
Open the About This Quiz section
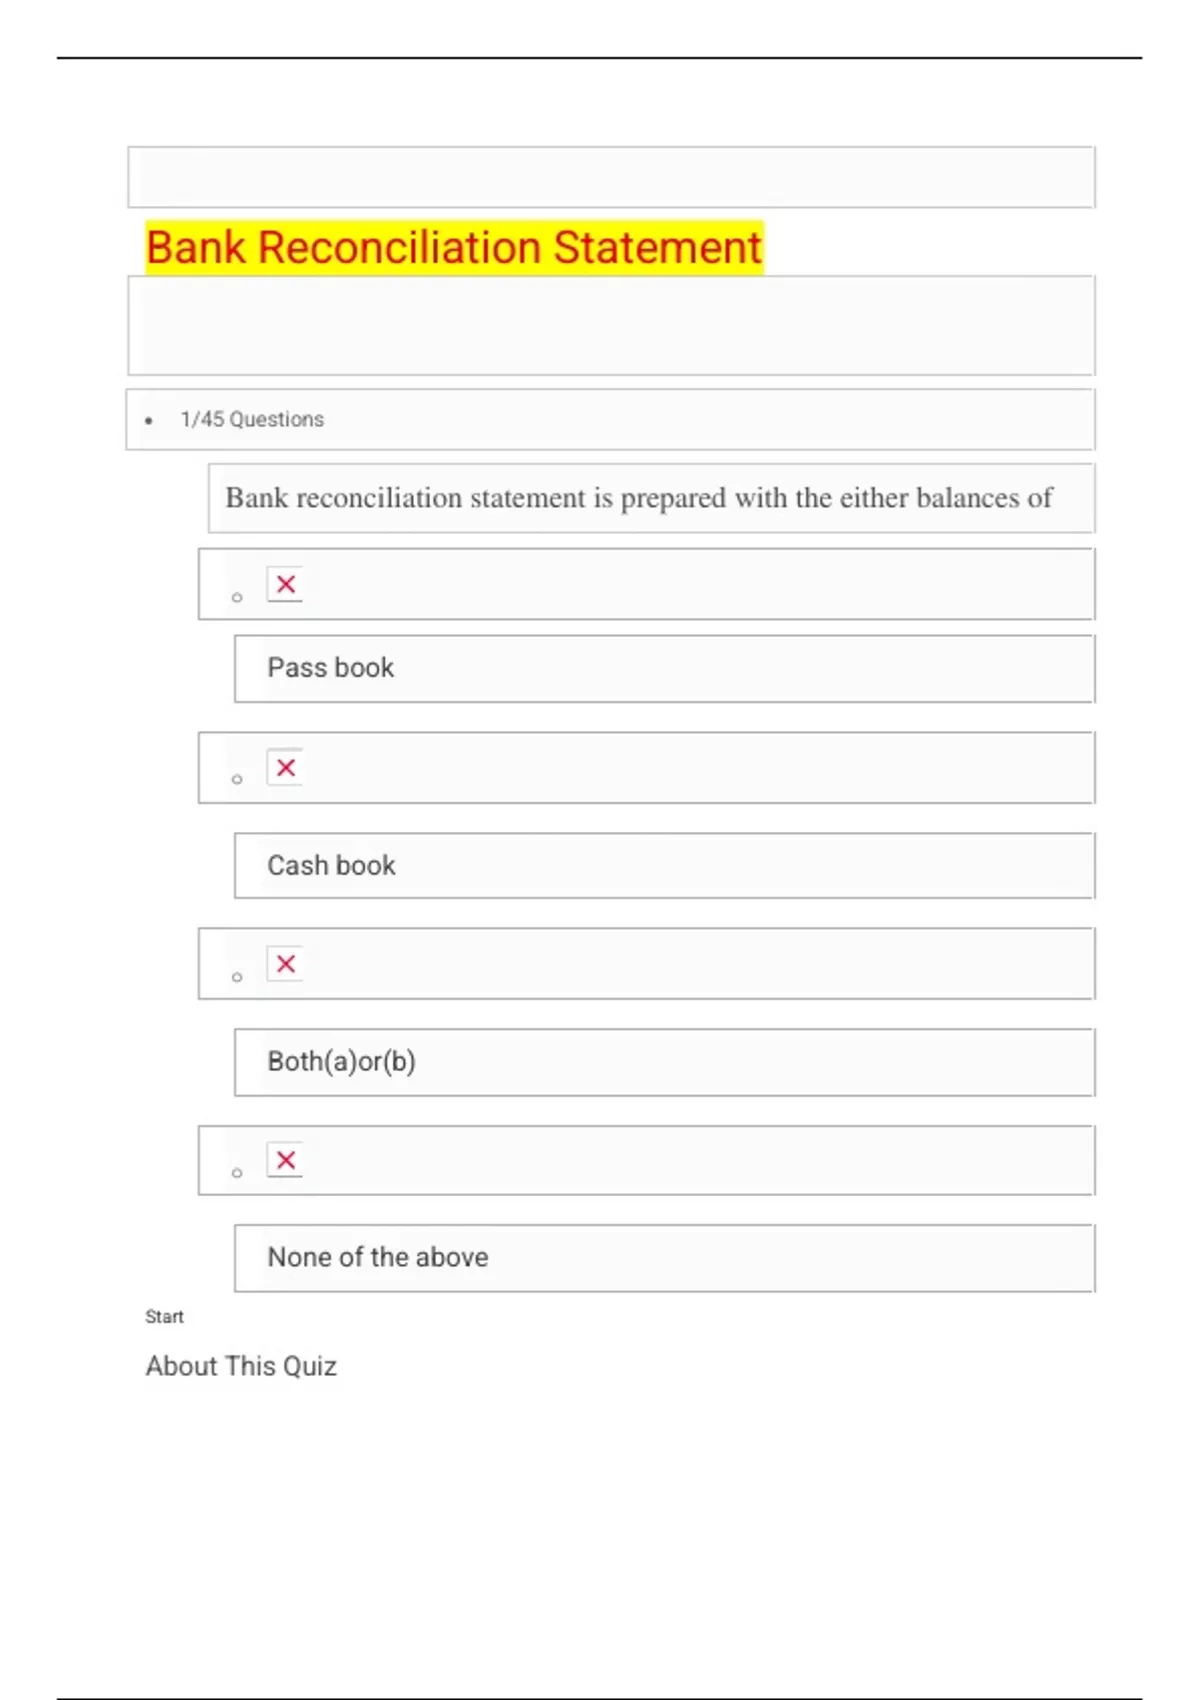pos(241,1366)
